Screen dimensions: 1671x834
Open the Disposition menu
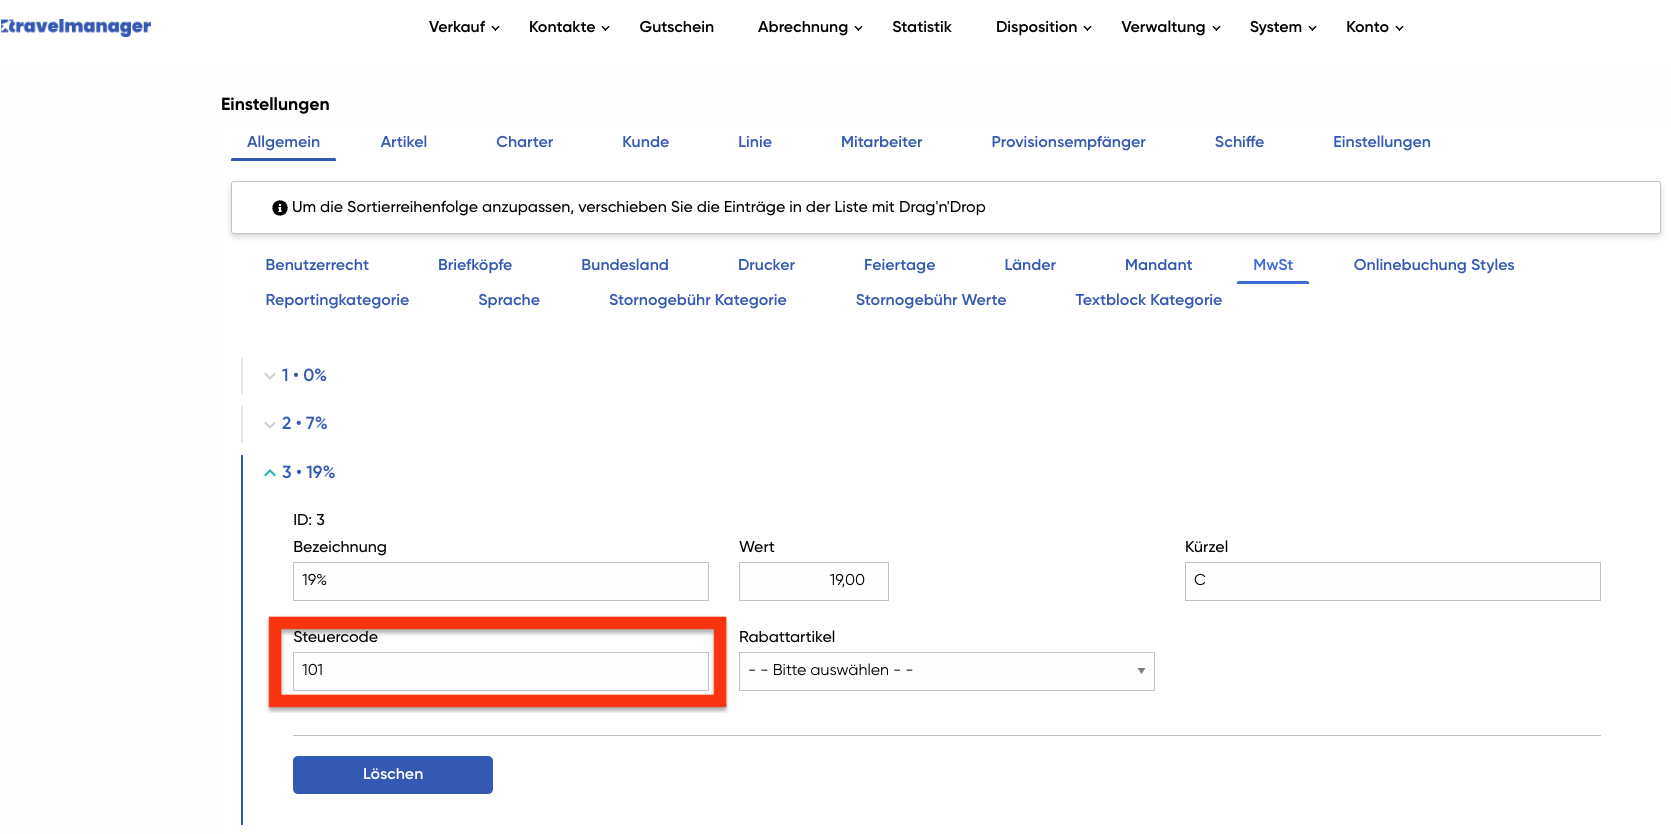pos(1043,27)
